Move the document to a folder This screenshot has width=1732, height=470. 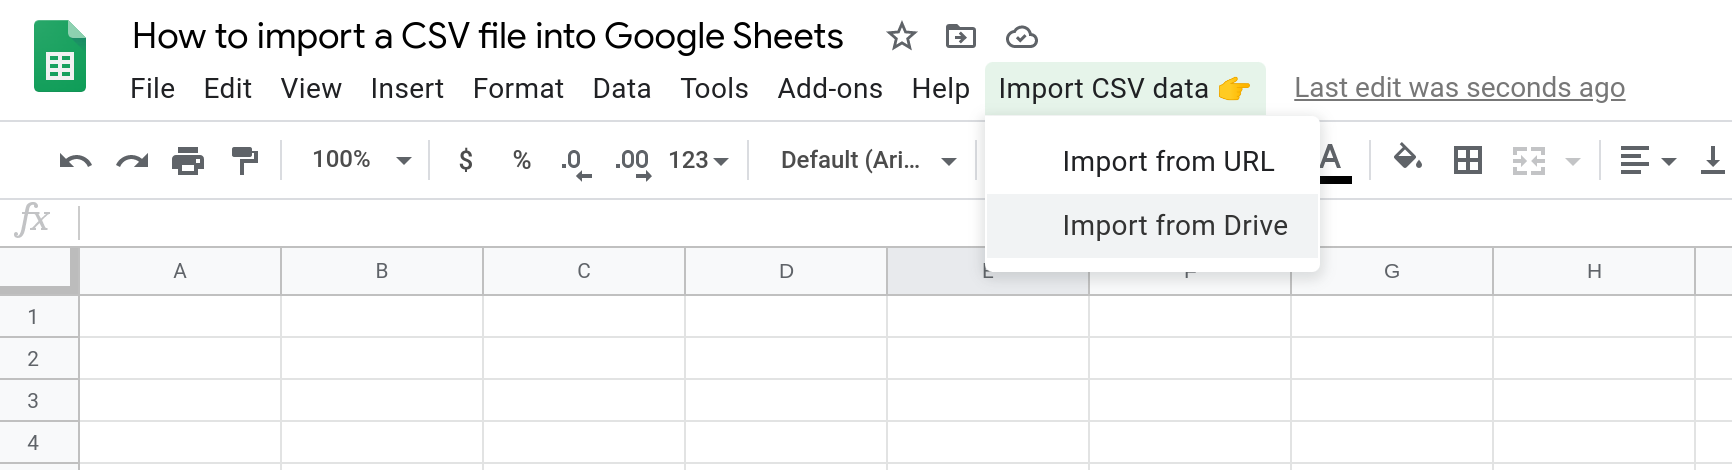(x=960, y=37)
